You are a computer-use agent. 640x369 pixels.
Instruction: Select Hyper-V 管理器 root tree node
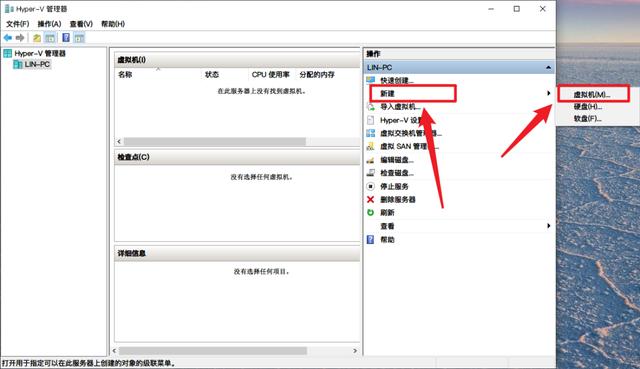(40, 53)
